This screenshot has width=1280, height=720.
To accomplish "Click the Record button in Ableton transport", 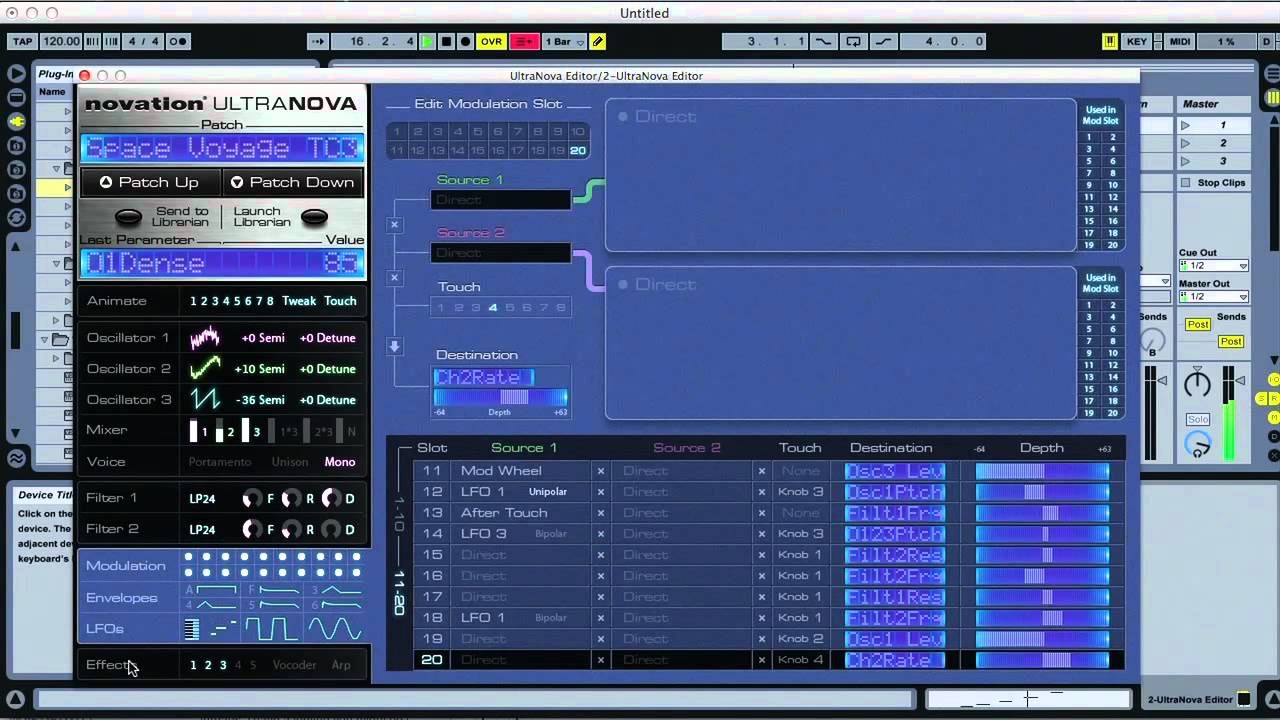I will (x=465, y=41).
